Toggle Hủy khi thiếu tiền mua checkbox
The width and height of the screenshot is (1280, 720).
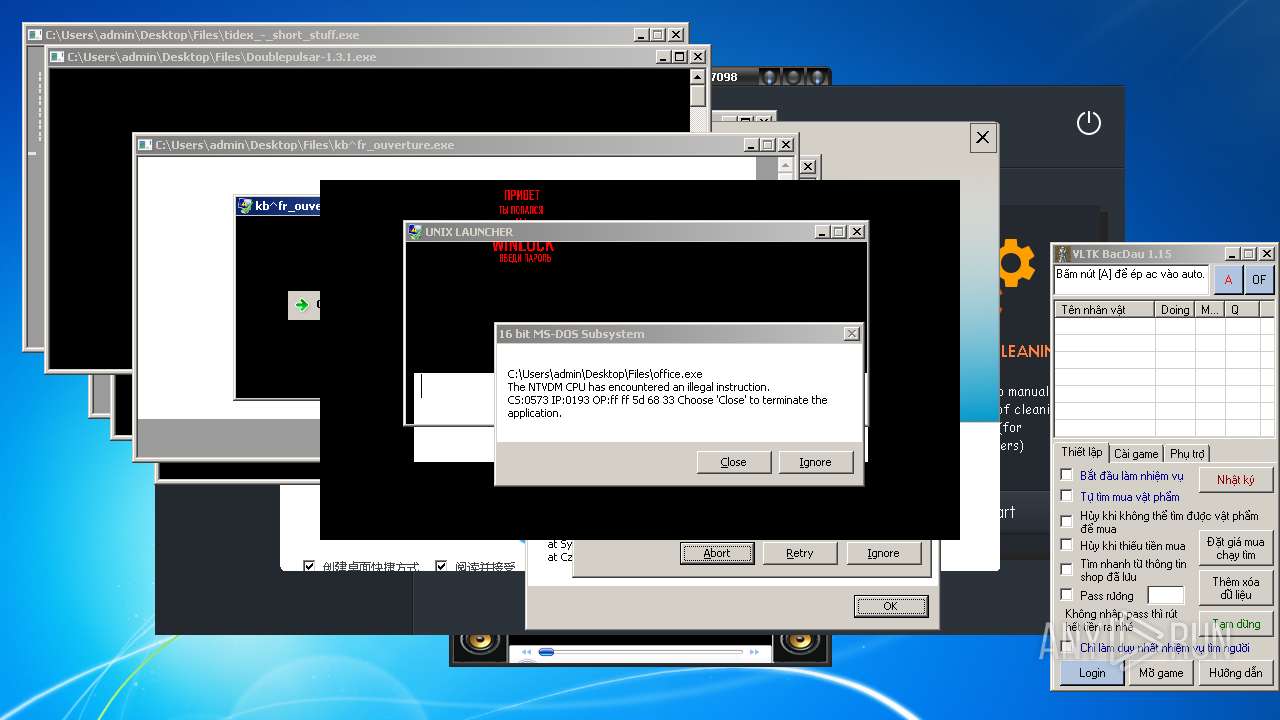1066,545
